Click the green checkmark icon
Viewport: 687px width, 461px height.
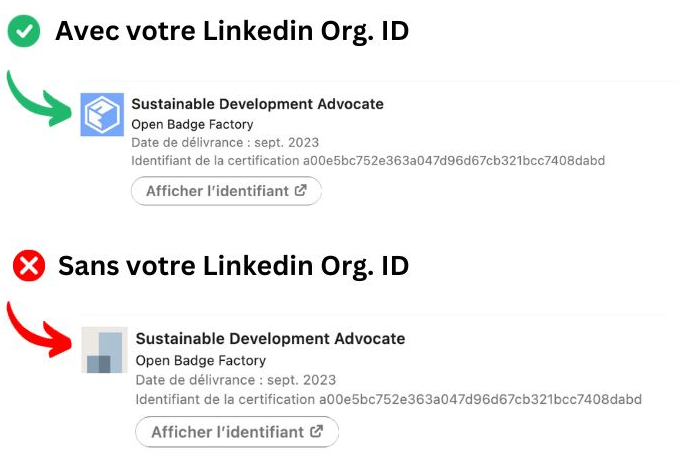[23, 32]
